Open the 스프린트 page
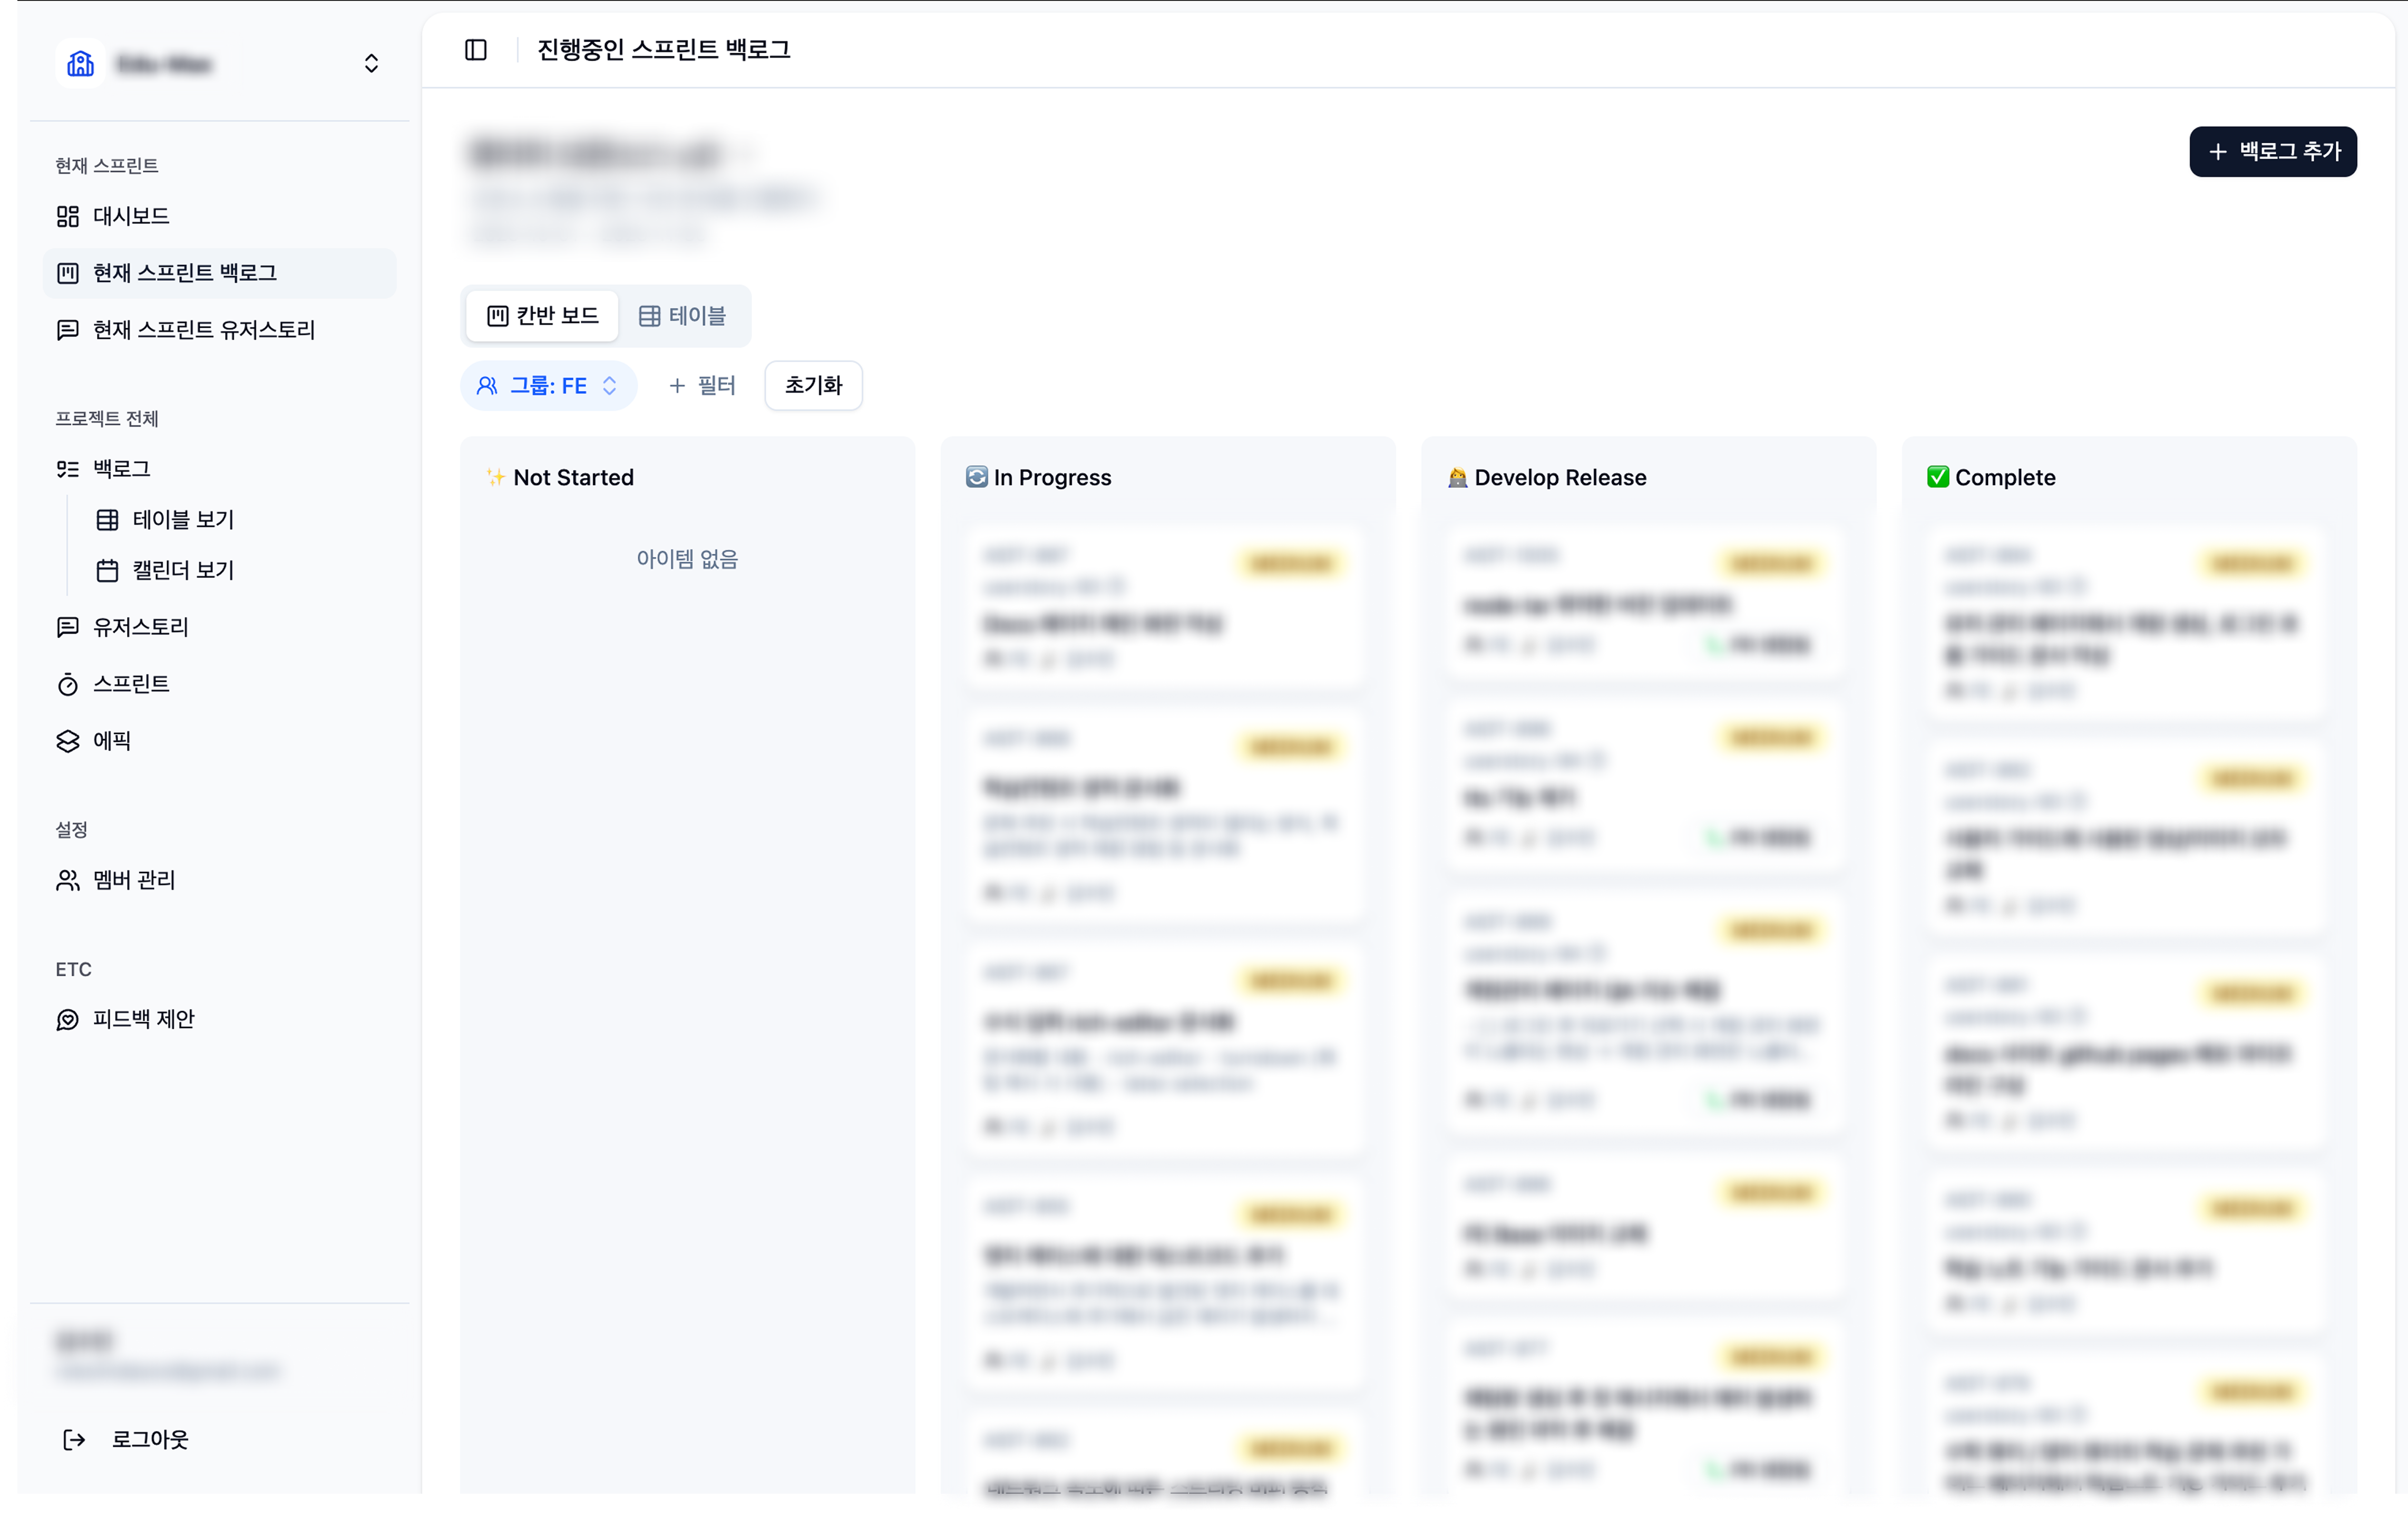 (132, 684)
